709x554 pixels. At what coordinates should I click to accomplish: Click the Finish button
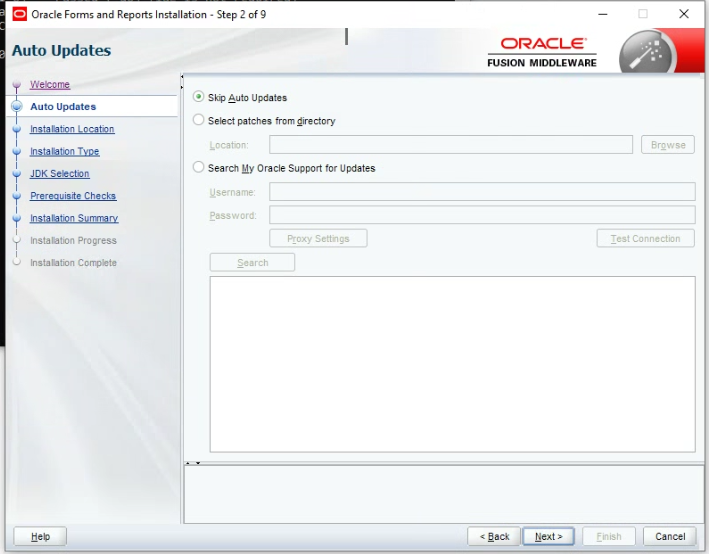[x=609, y=536]
